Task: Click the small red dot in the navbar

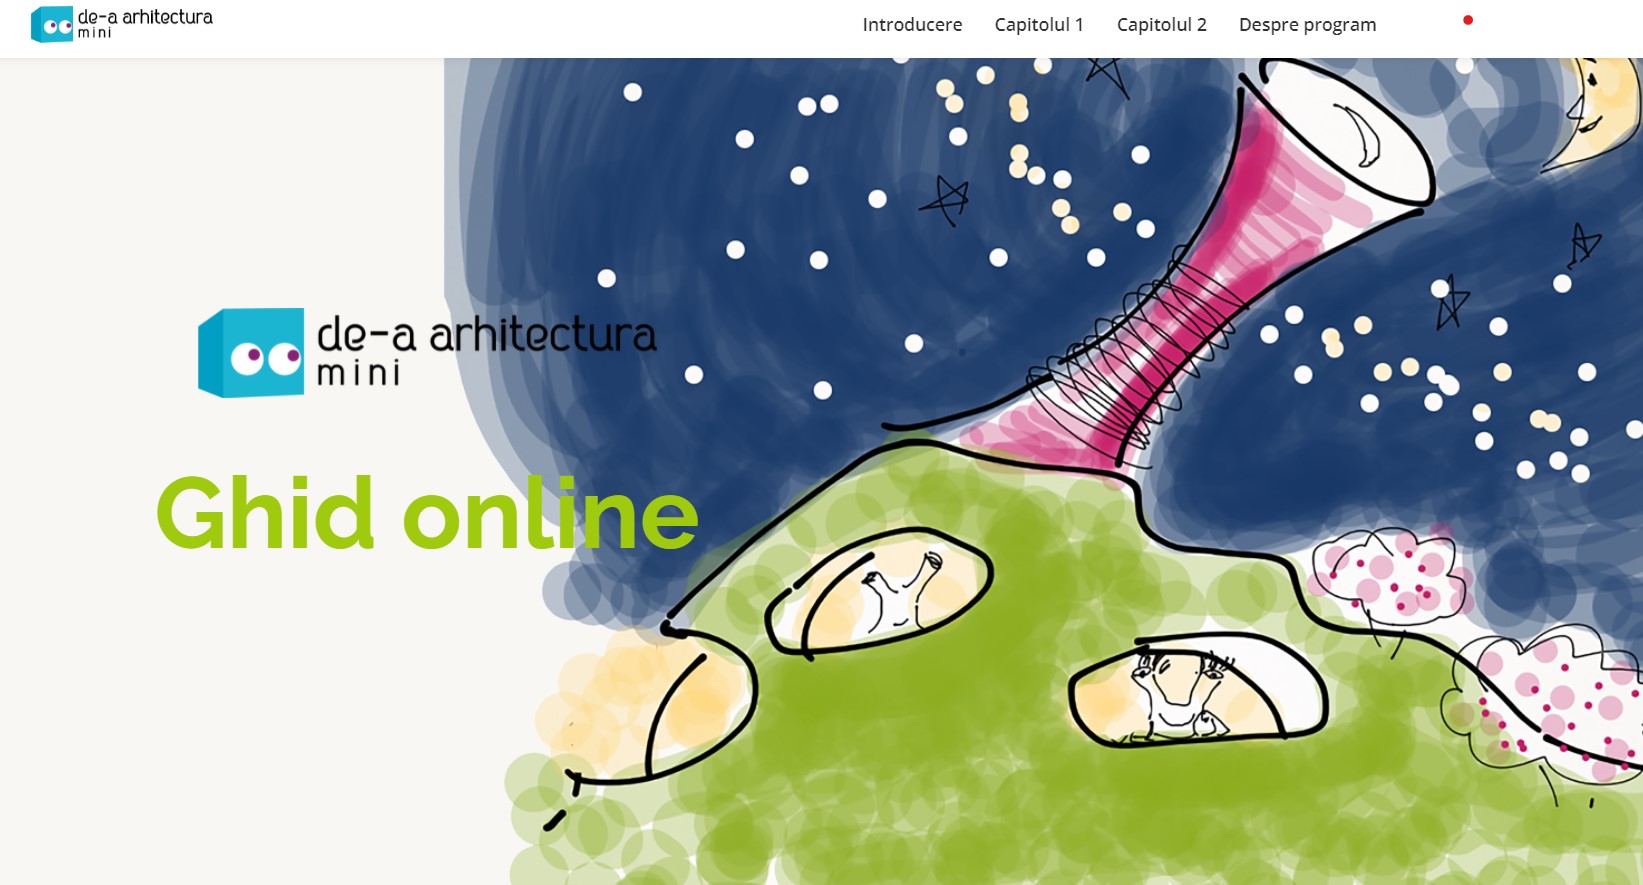Action: point(1467,20)
